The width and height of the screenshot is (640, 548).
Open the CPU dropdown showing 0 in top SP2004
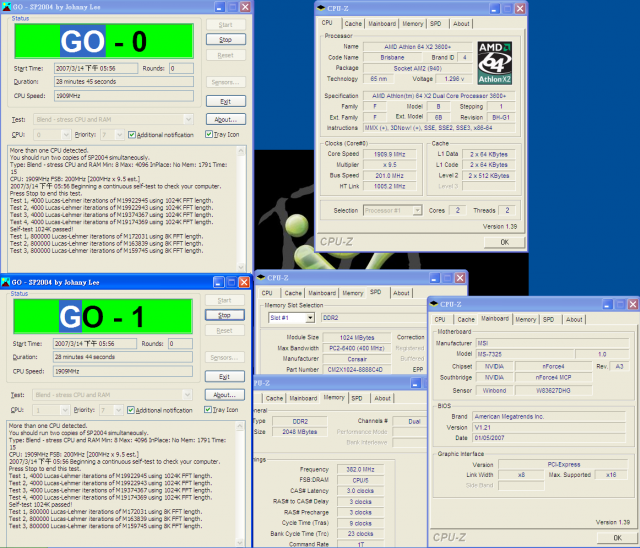click(x=66, y=135)
